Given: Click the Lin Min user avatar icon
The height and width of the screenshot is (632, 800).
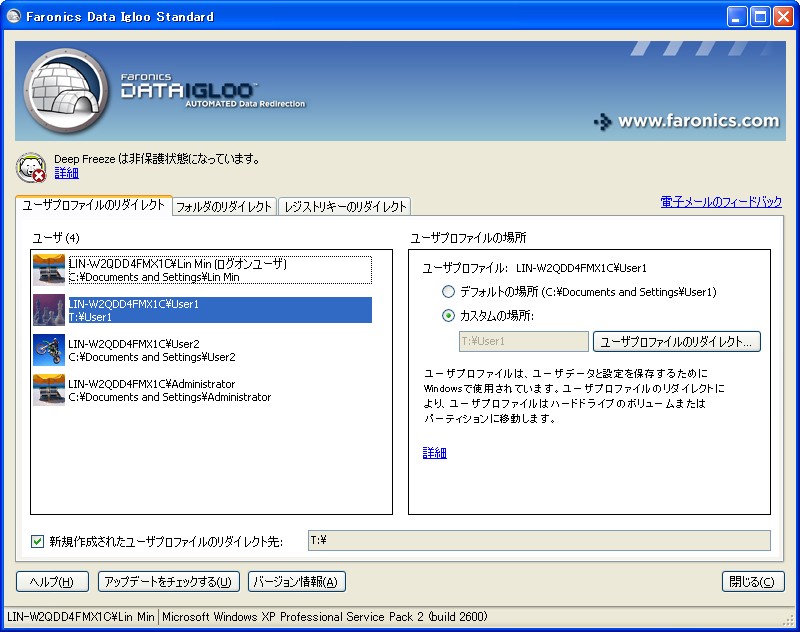Looking at the screenshot, I should click(48, 270).
